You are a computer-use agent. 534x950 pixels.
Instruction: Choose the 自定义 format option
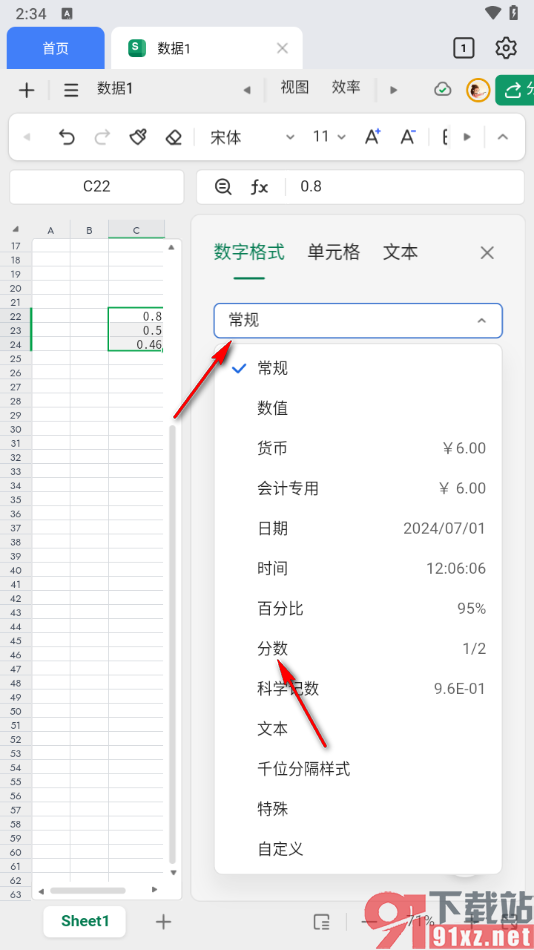tap(358, 849)
